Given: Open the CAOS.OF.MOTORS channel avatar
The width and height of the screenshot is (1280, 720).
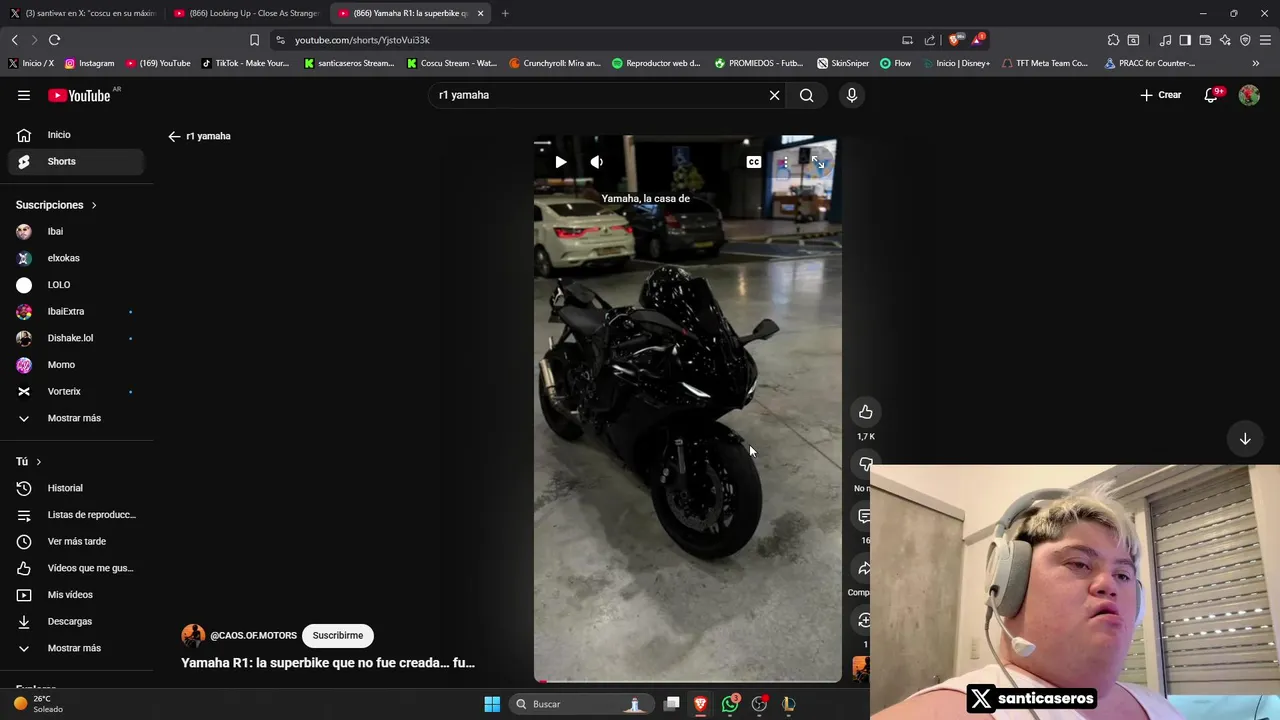Looking at the screenshot, I should 193,635.
